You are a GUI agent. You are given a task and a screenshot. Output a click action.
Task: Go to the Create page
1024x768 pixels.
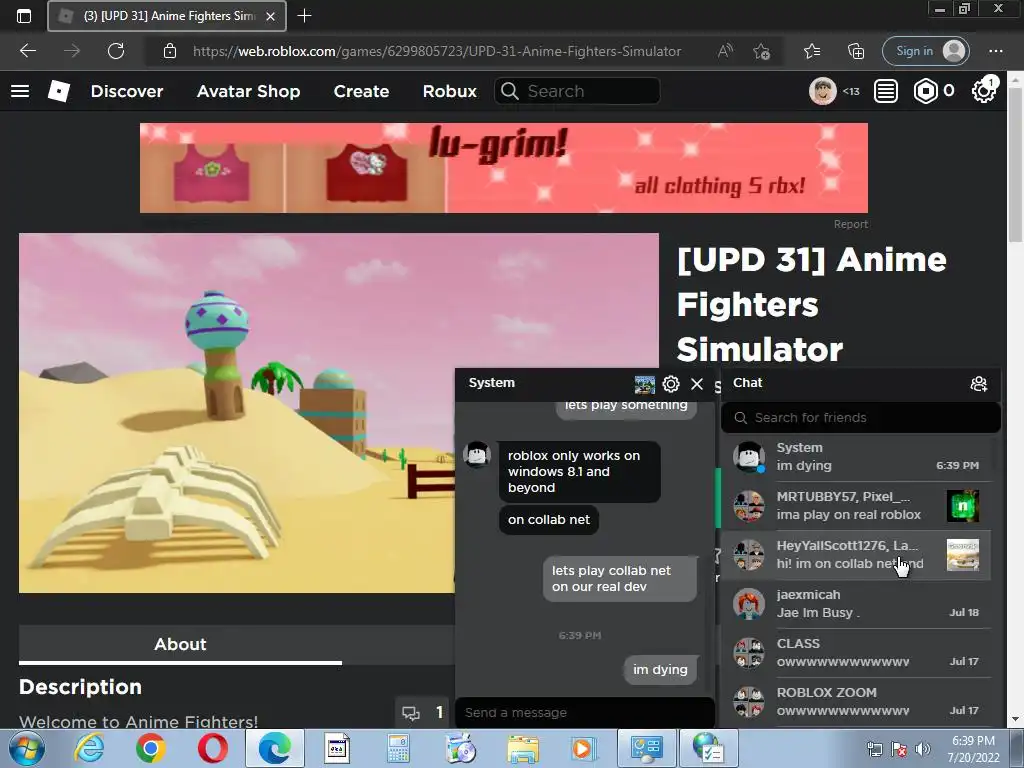[361, 91]
